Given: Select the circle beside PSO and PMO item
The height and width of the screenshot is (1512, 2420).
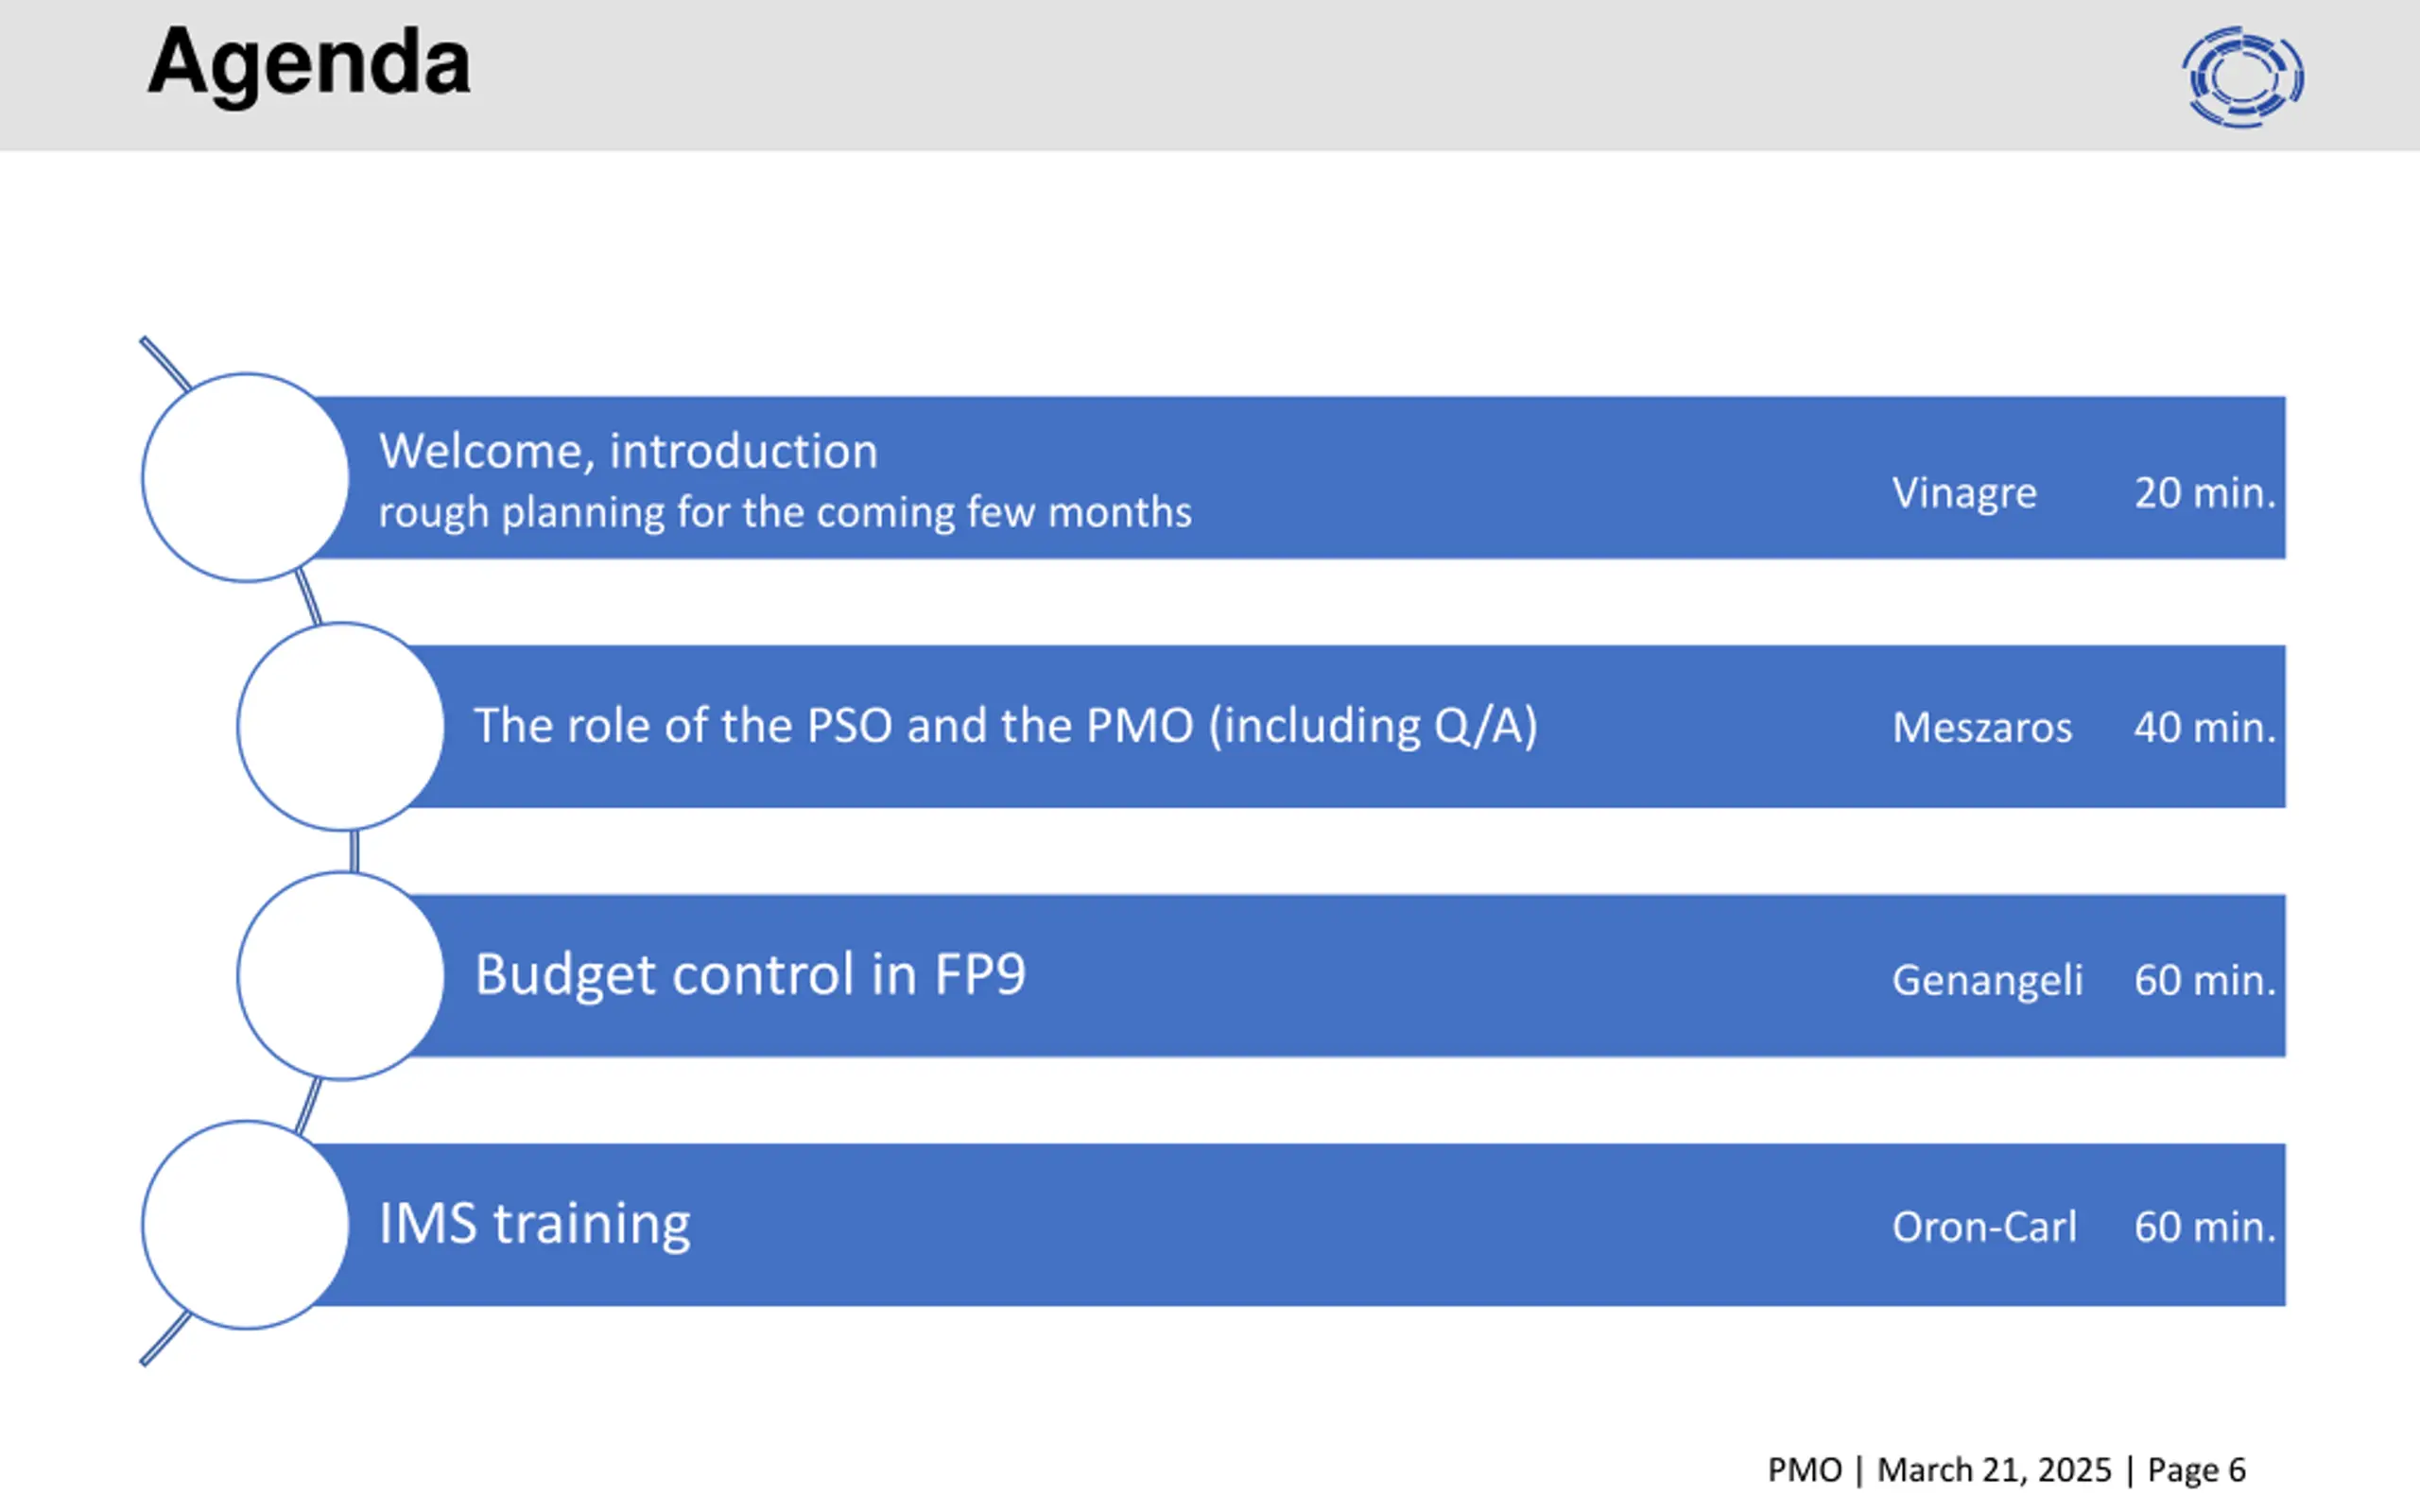Looking at the screenshot, I should click(x=341, y=726).
